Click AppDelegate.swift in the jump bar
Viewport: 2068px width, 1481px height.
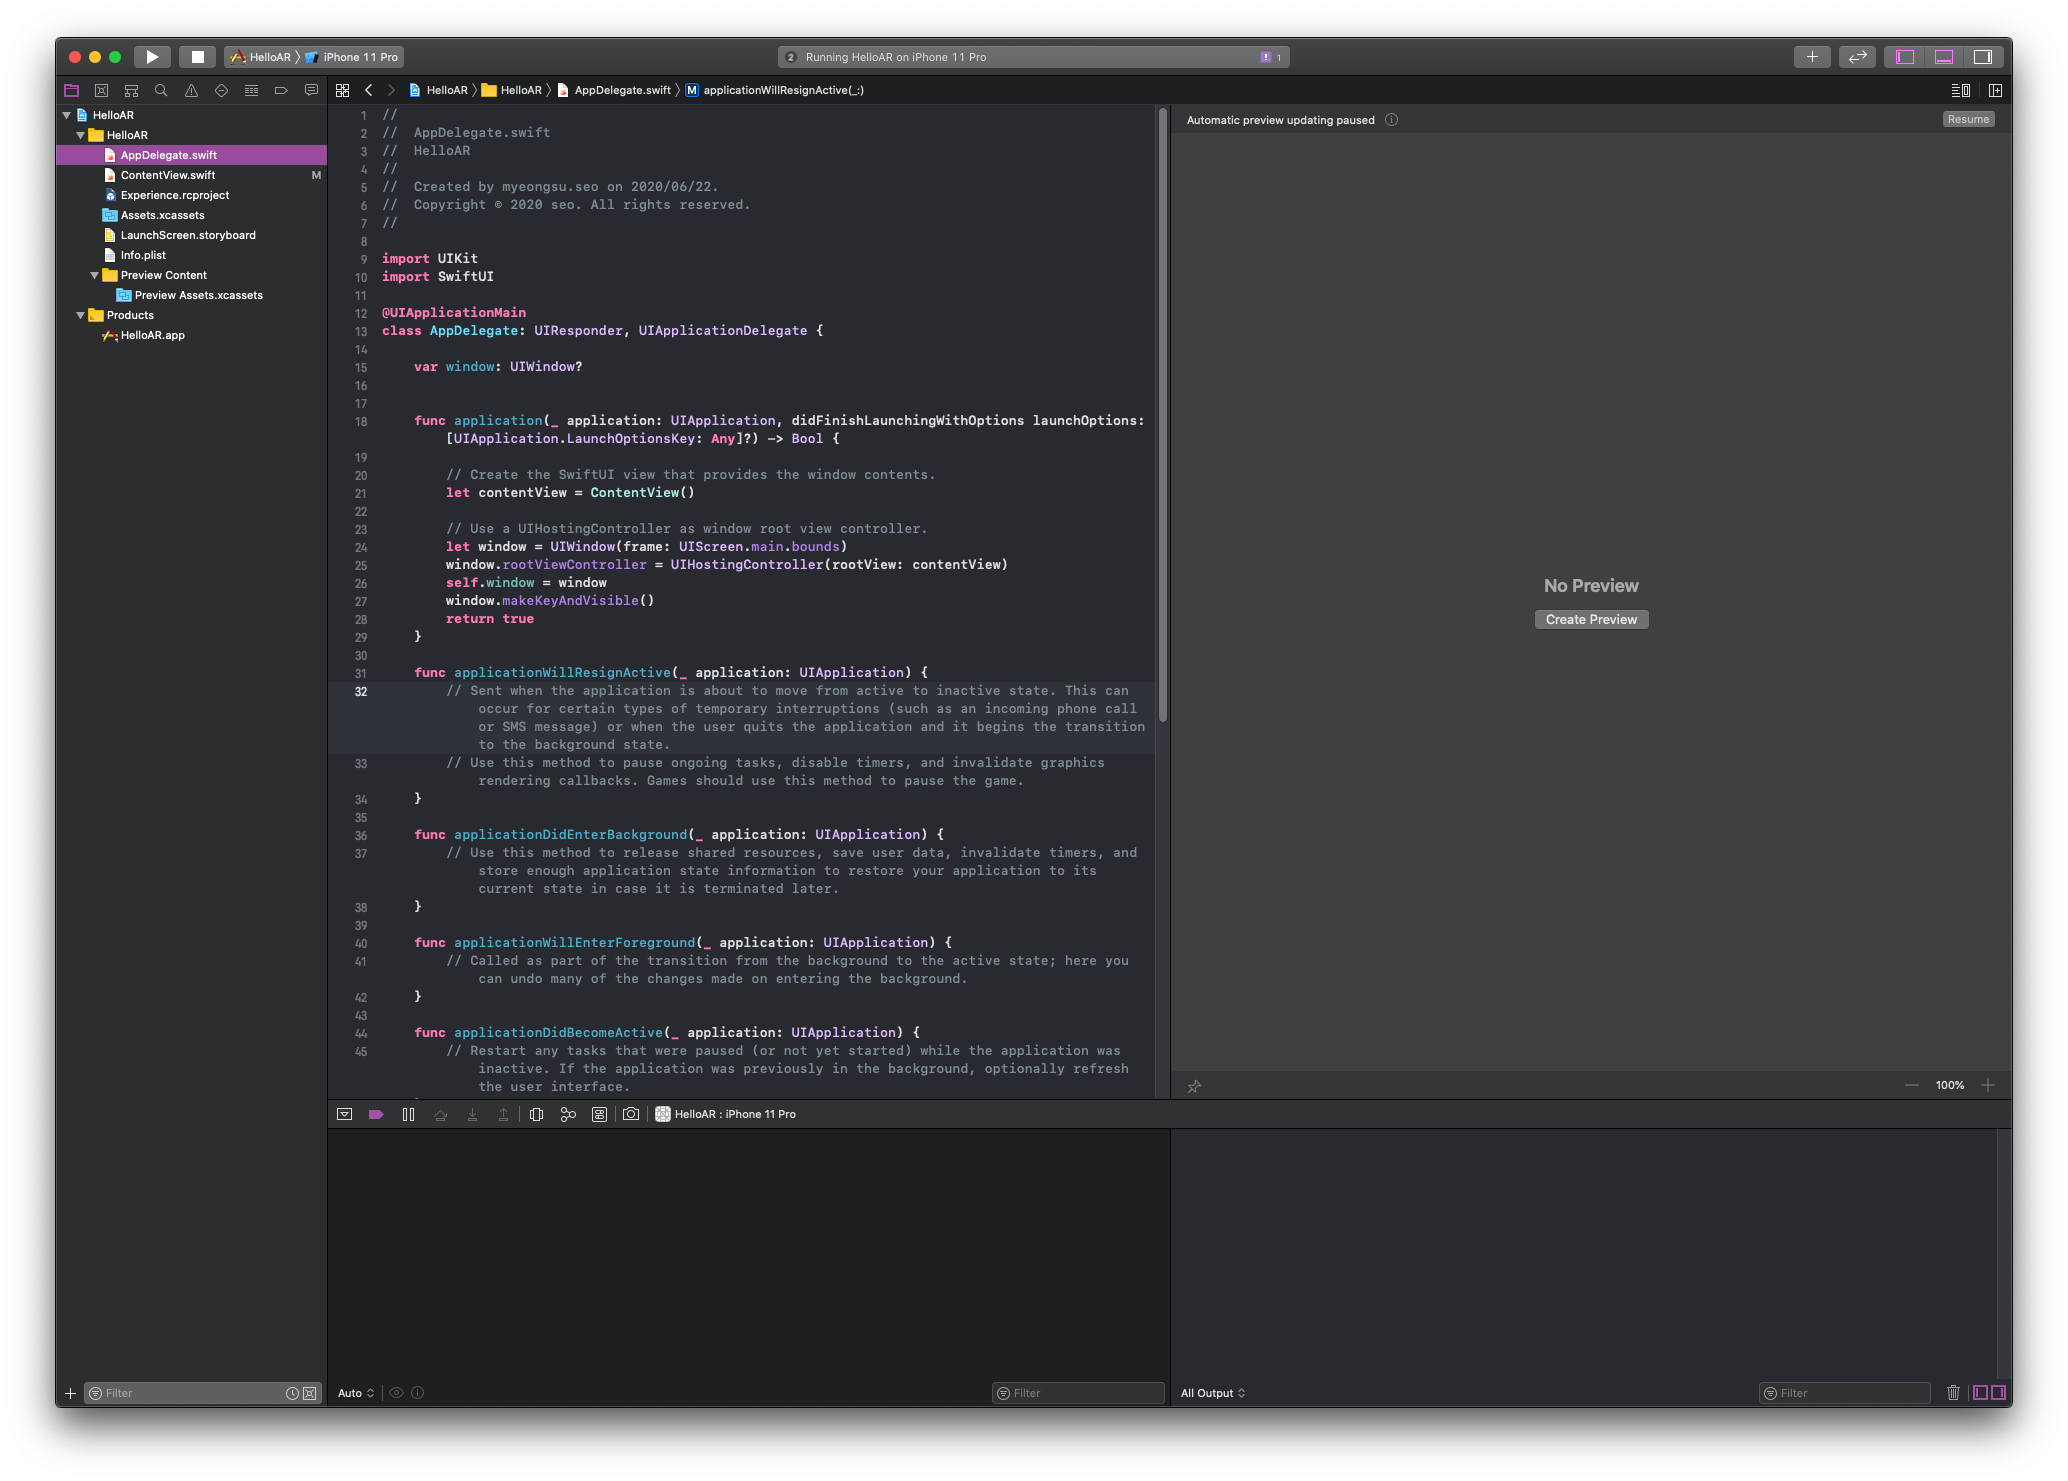click(x=622, y=90)
